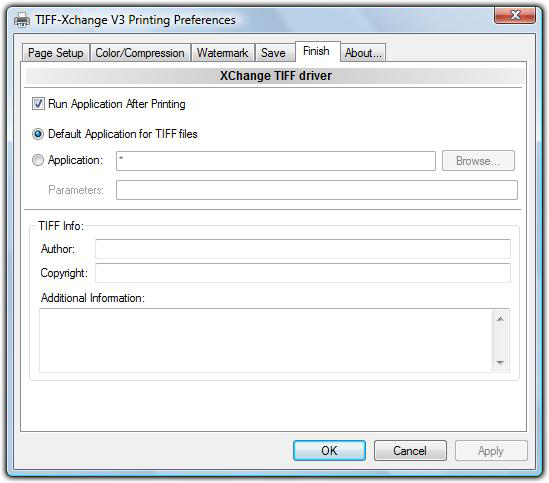The width and height of the screenshot is (549, 483).
Task: Close the Printing Preferences dialog
Action: click(515, 15)
